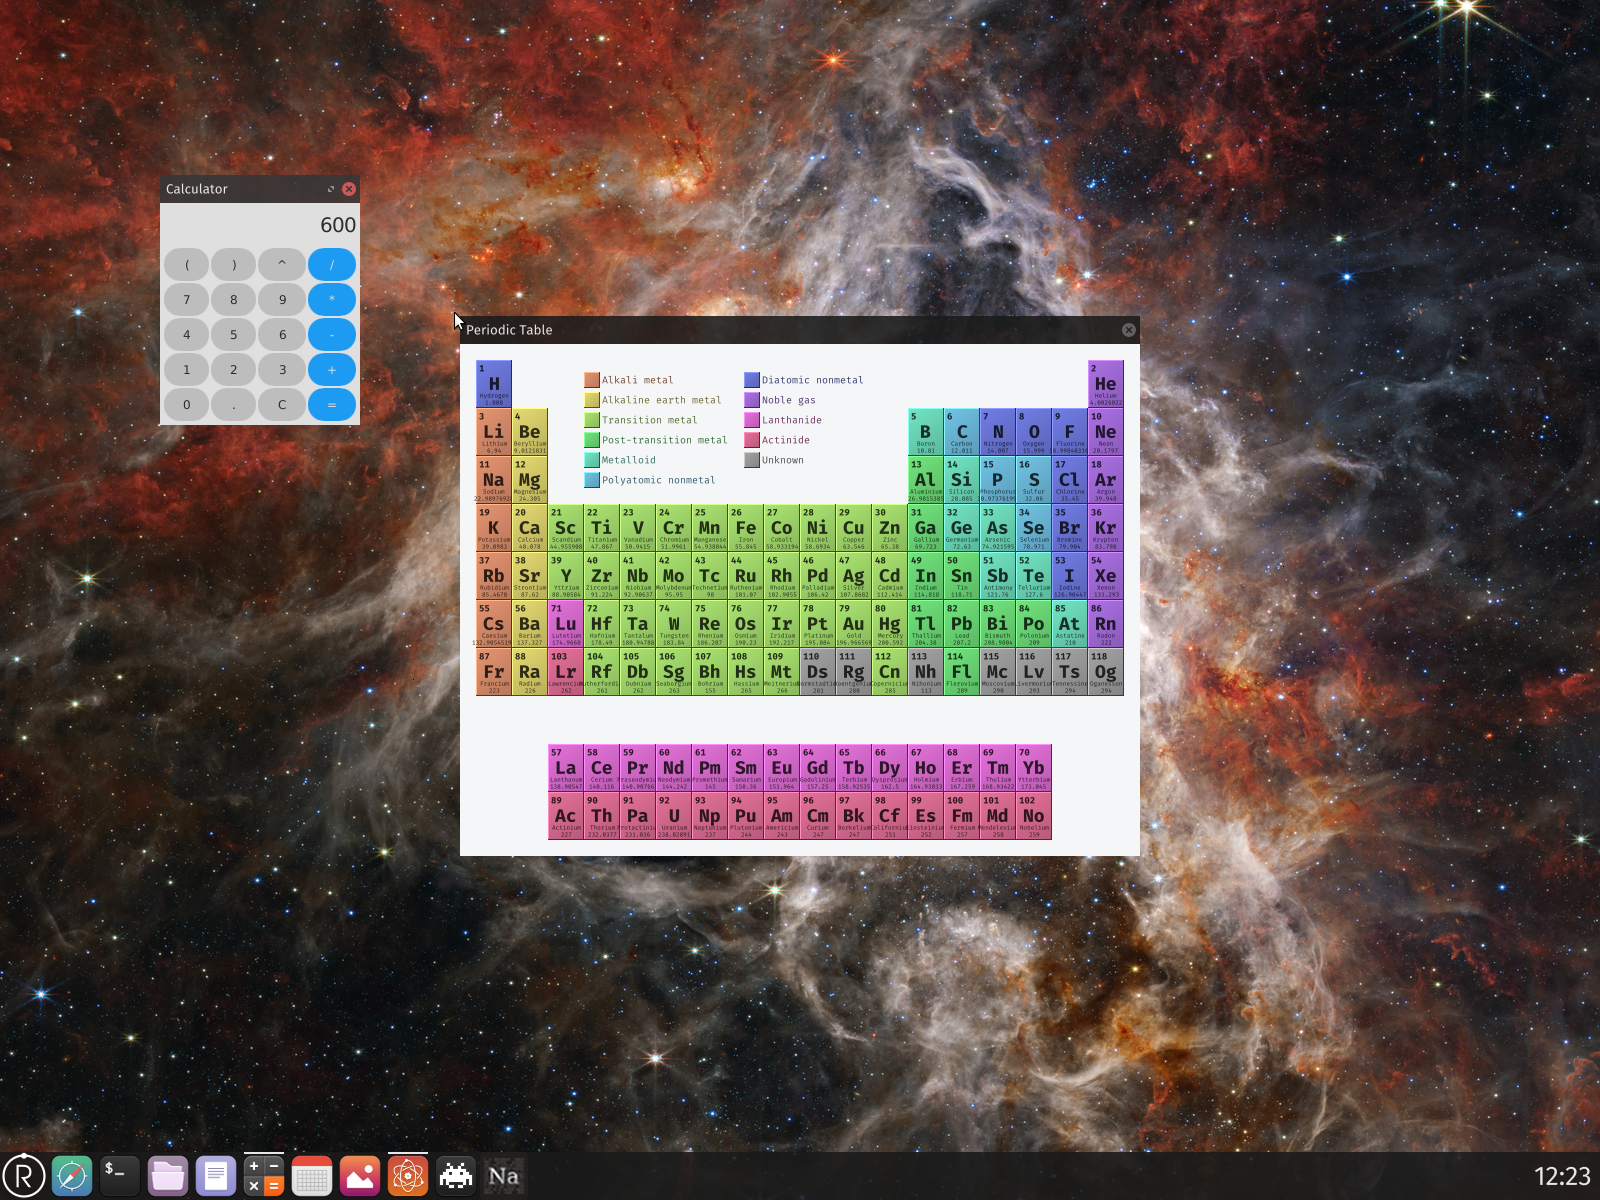The height and width of the screenshot is (1200, 1600).
Task: Click the Transition metal legend label
Action: pos(650,420)
